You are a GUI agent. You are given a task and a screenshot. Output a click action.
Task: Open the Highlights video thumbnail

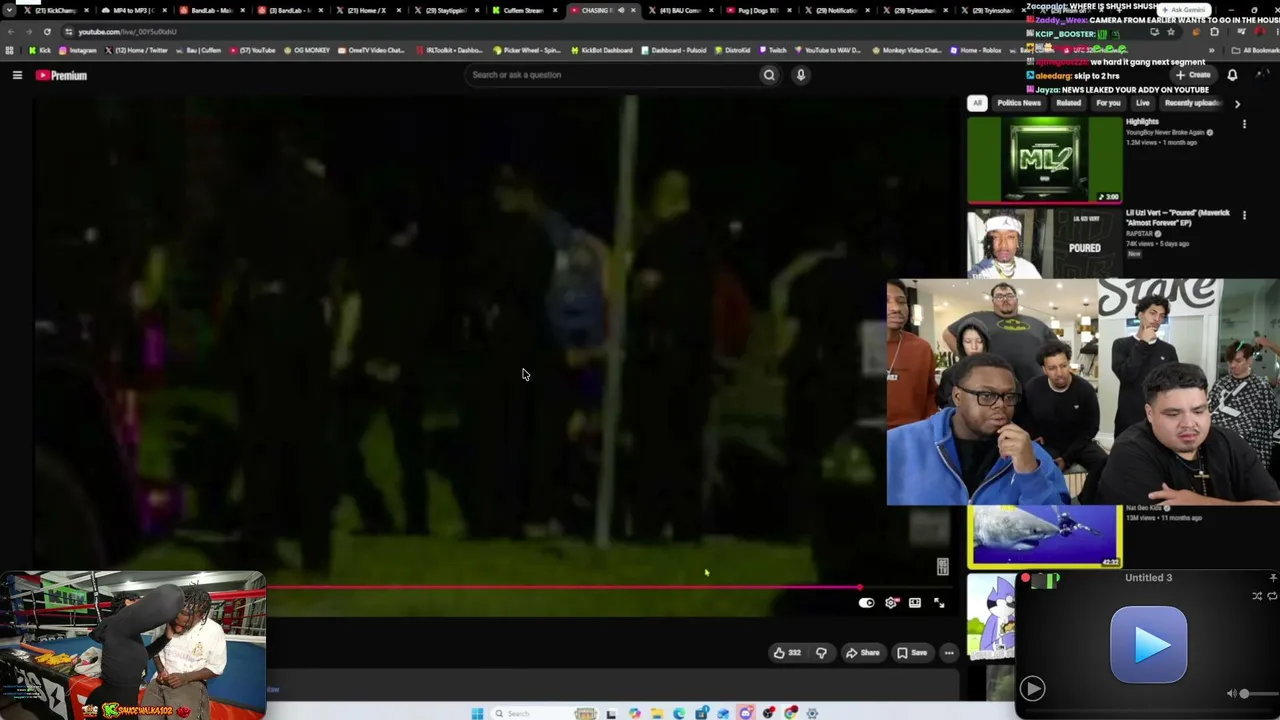(1045, 160)
